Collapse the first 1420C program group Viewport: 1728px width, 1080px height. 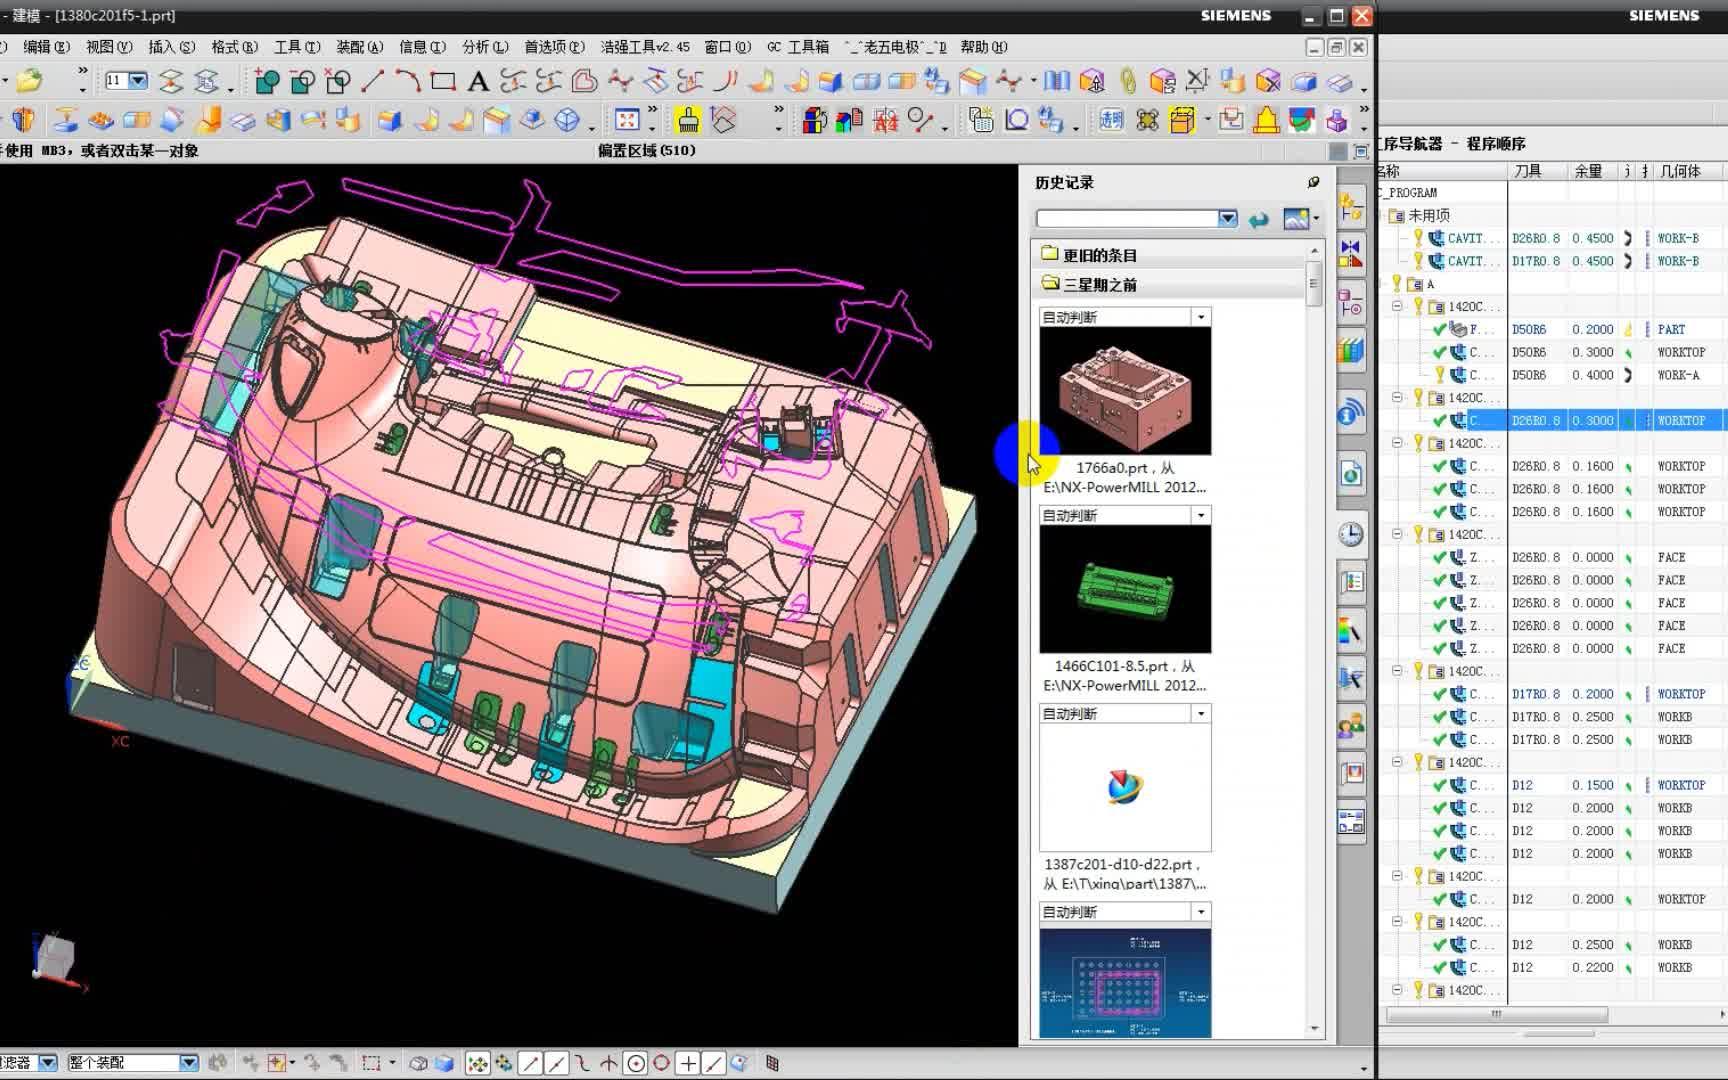[1397, 307]
